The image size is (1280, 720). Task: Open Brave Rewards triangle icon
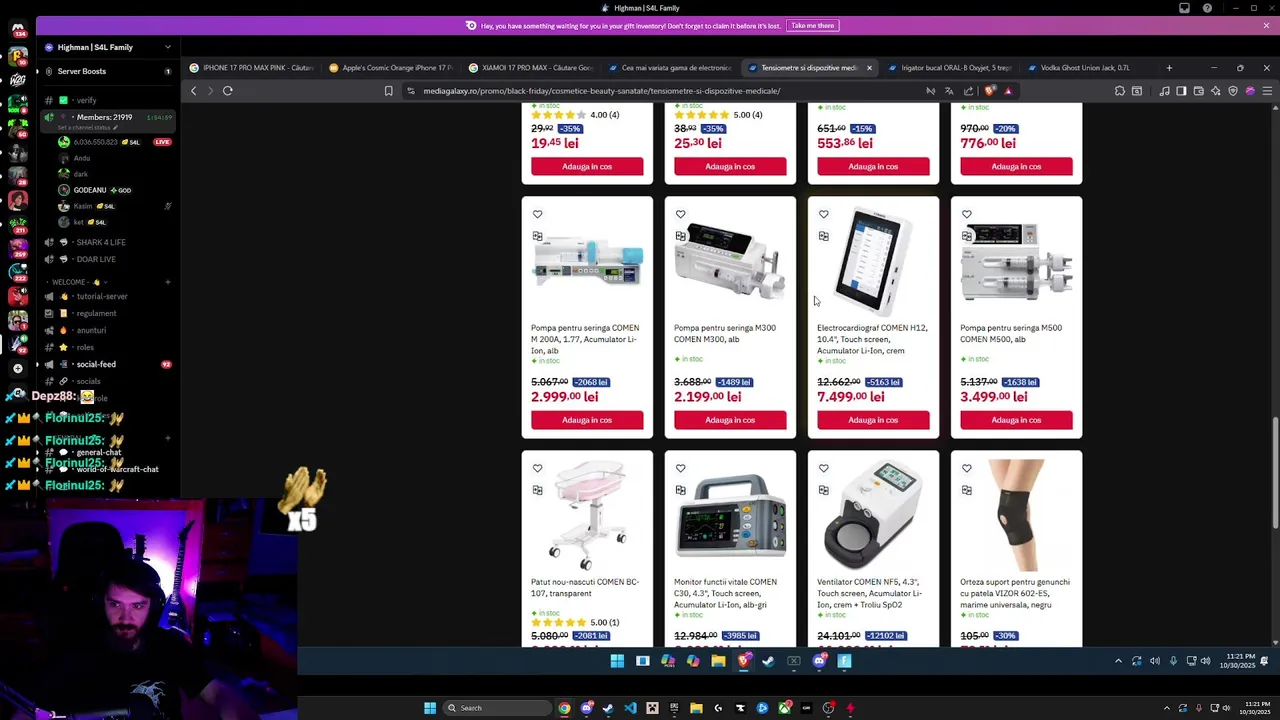coord(1008,91)
